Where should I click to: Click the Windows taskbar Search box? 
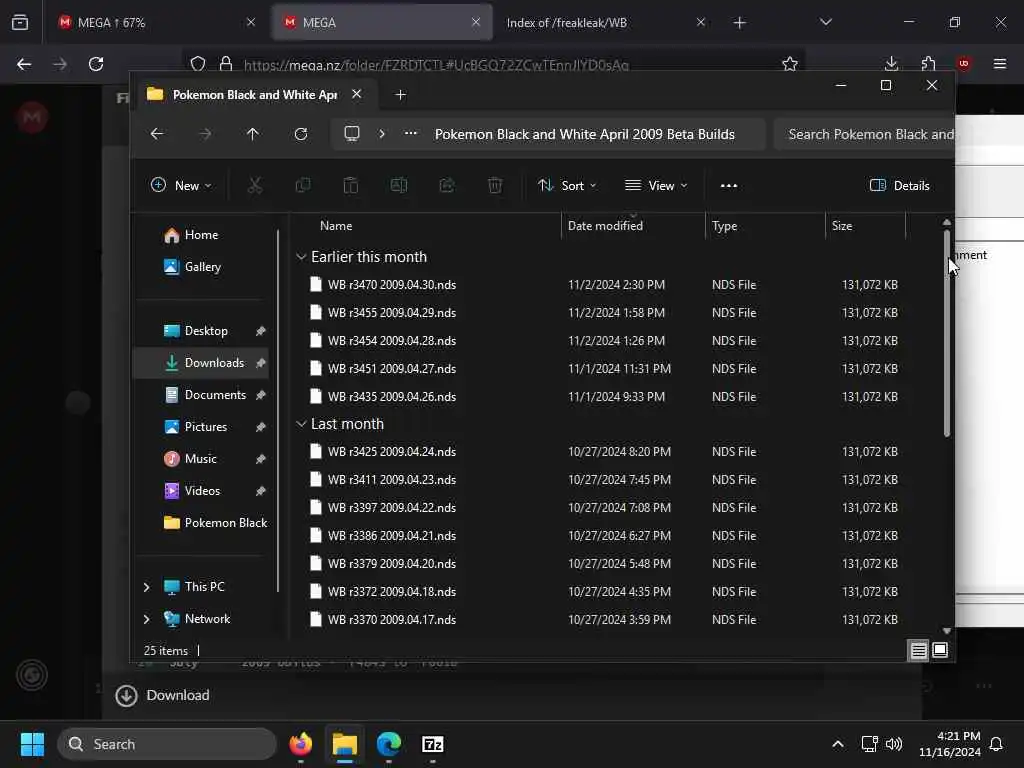(167, 744)
